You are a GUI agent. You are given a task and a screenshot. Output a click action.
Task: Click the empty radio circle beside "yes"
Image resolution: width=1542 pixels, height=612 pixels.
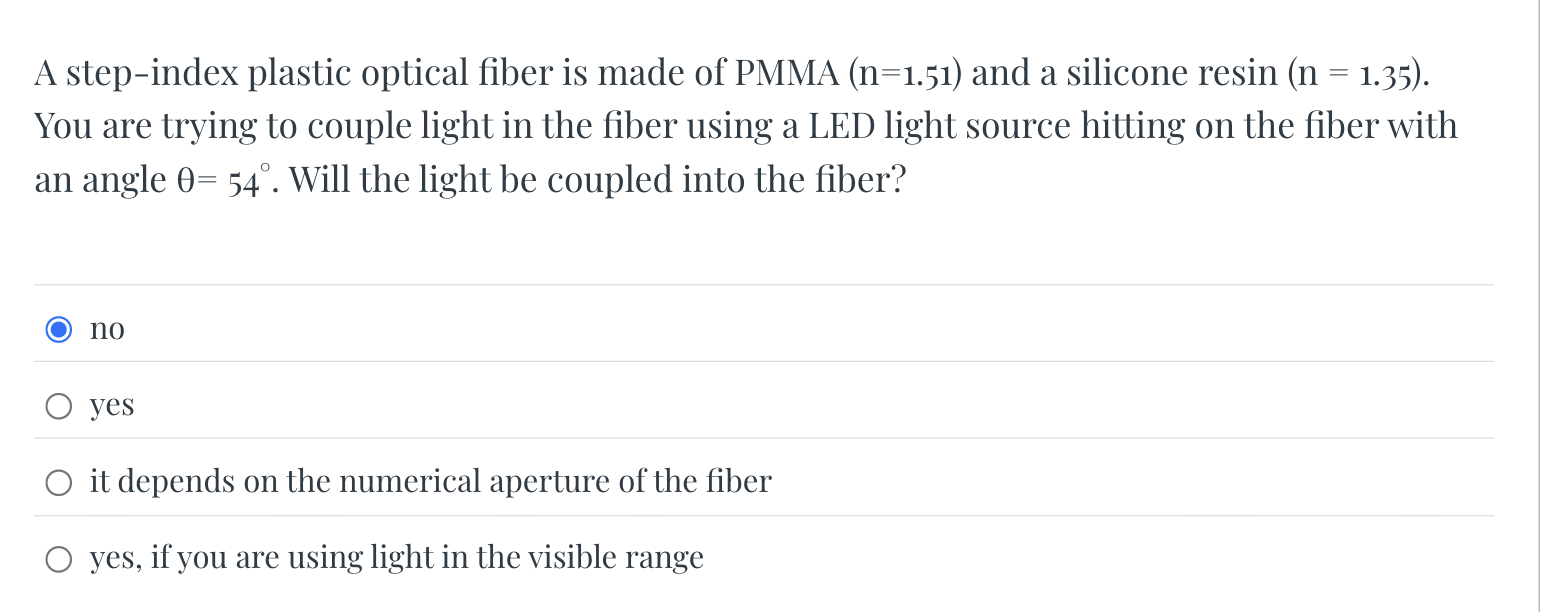59,405
